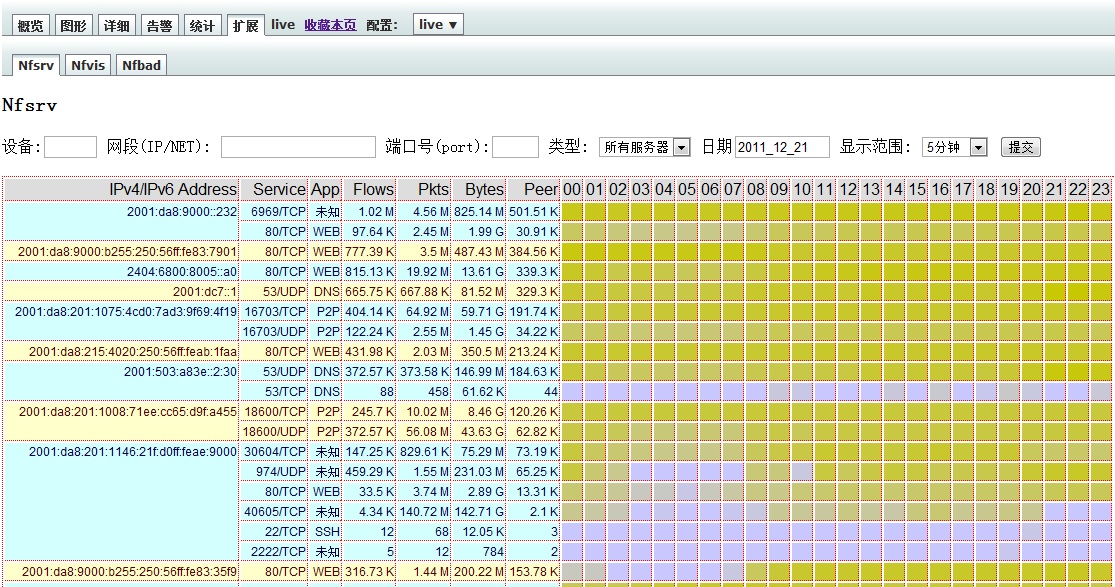The width and height of the screenshot is (1115, 587).
Task: Select address 2404:6800:8005::a0
Action: [182, 272]
